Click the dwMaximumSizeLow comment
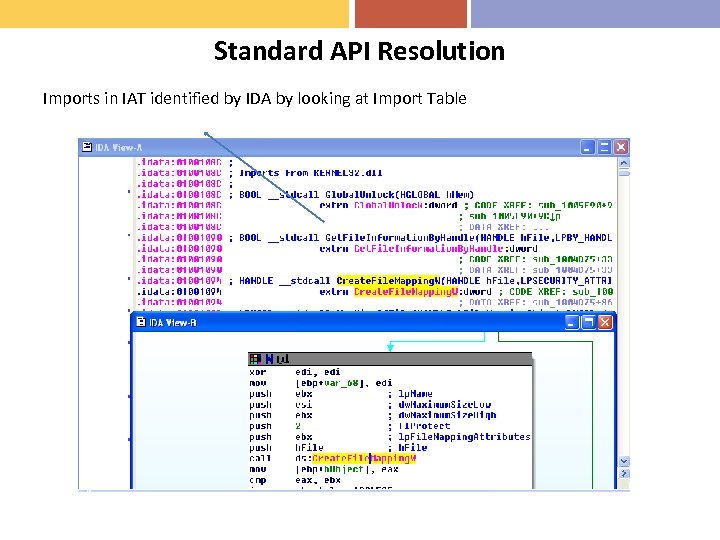Screen dimensions: 720x540 (444, 405)
